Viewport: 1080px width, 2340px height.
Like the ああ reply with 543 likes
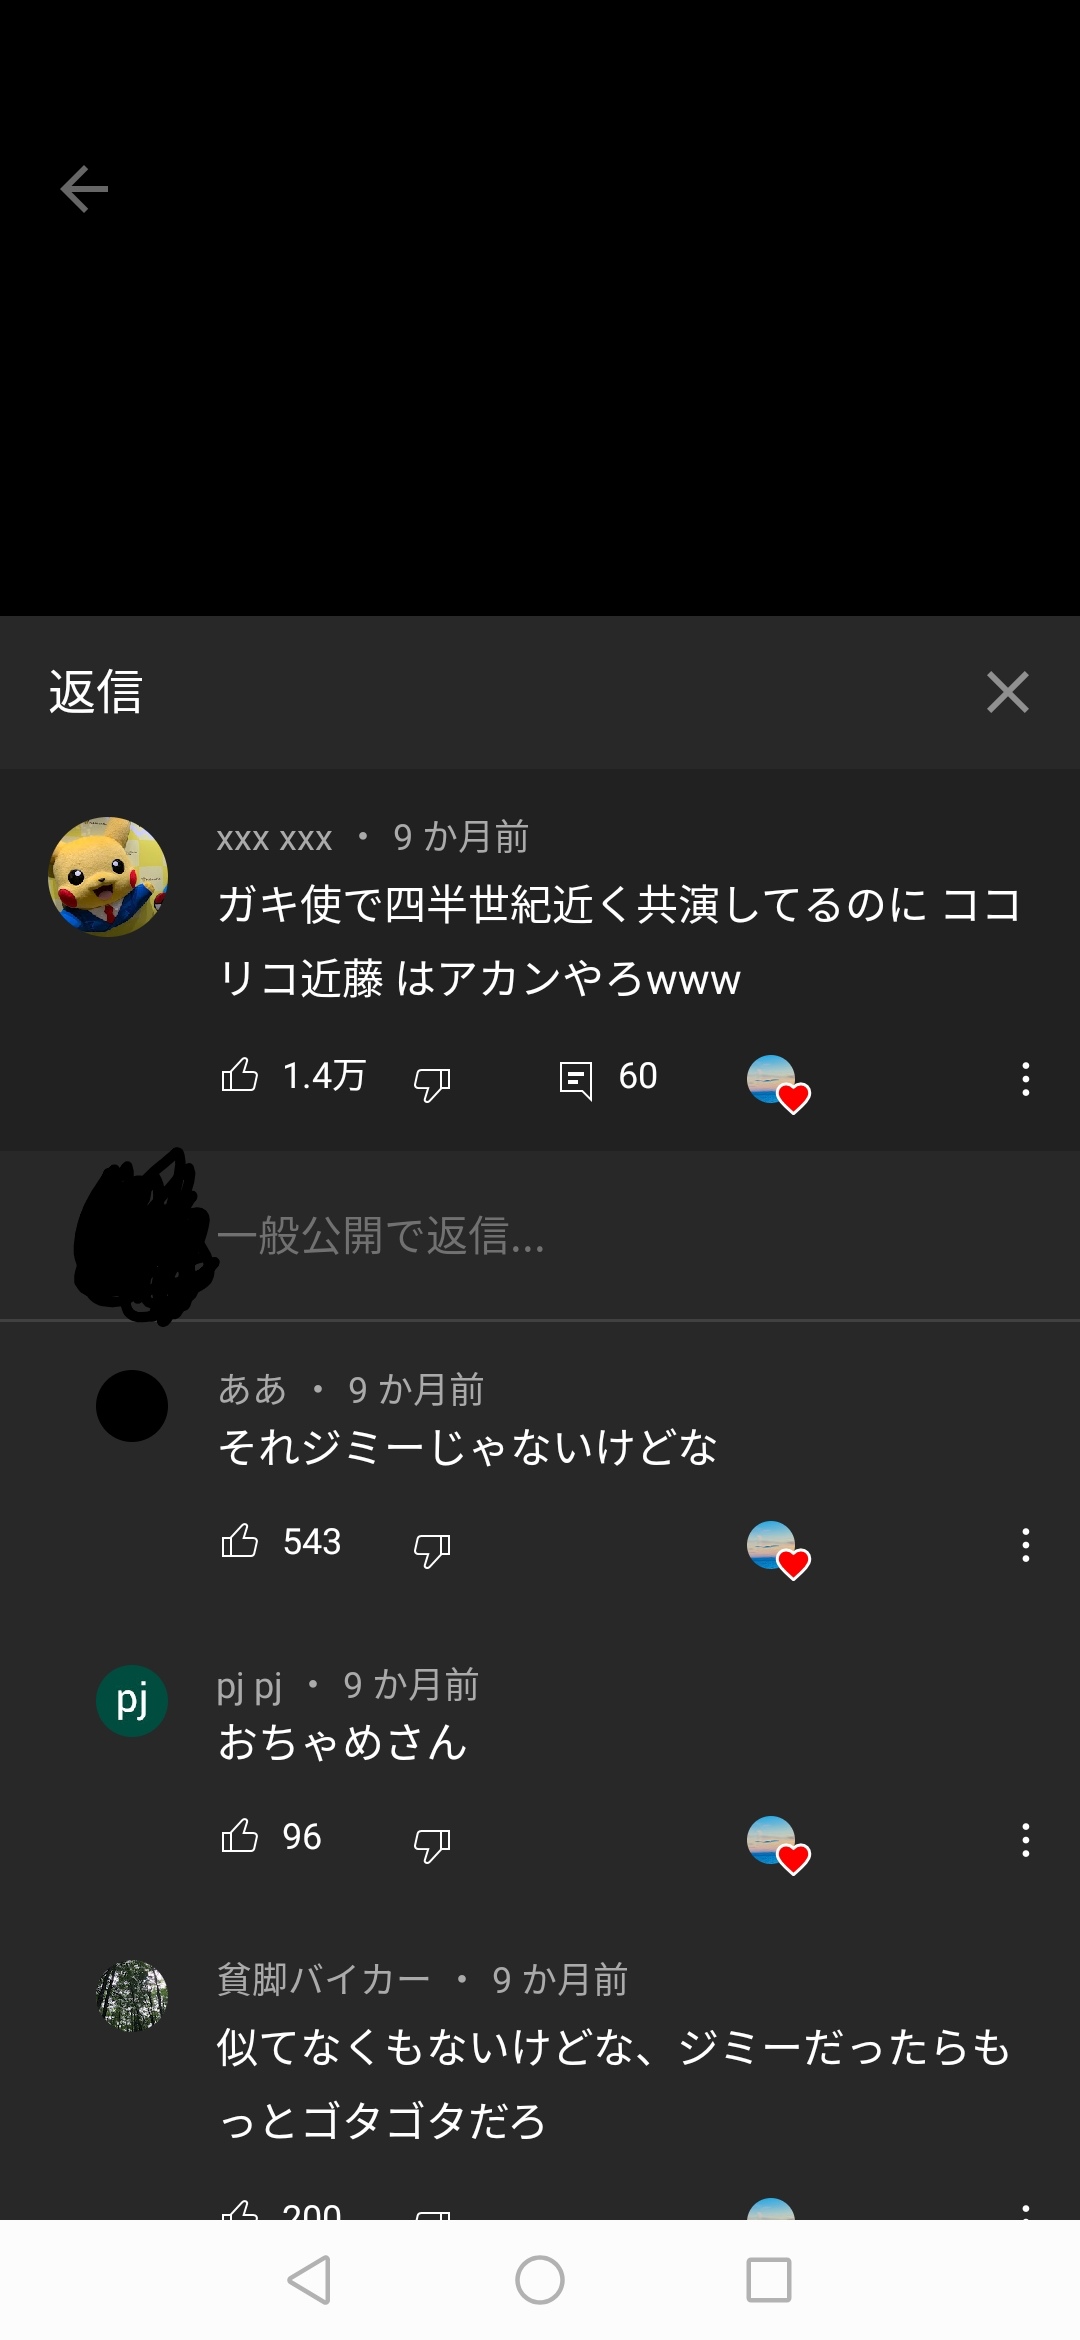240,1541
